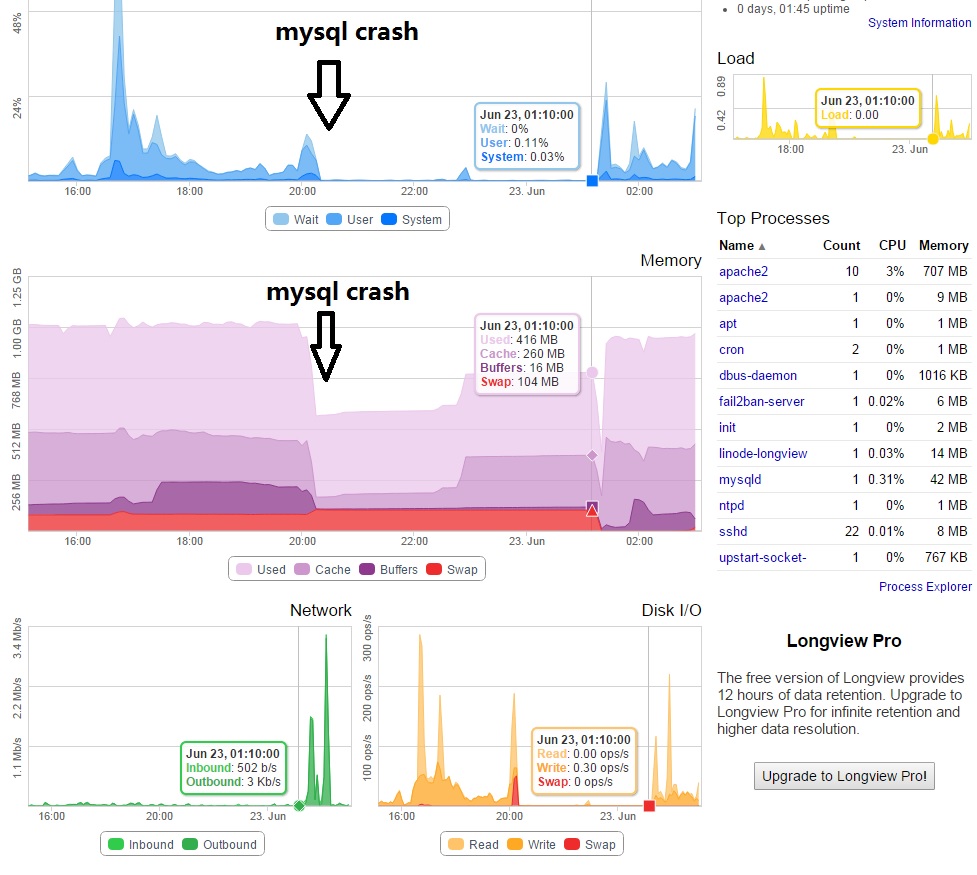Click the diamond Cache marker on Memory chart
The image size is (977, 875).
[x=592, y=456]
